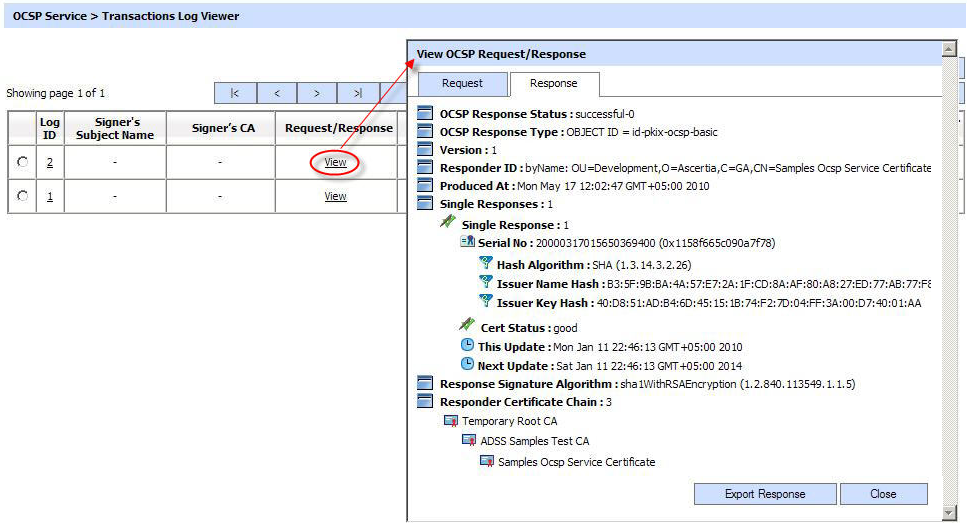Go to the first page of logs
The width and height of the screenshot is (967, 526).
point(235,93)
